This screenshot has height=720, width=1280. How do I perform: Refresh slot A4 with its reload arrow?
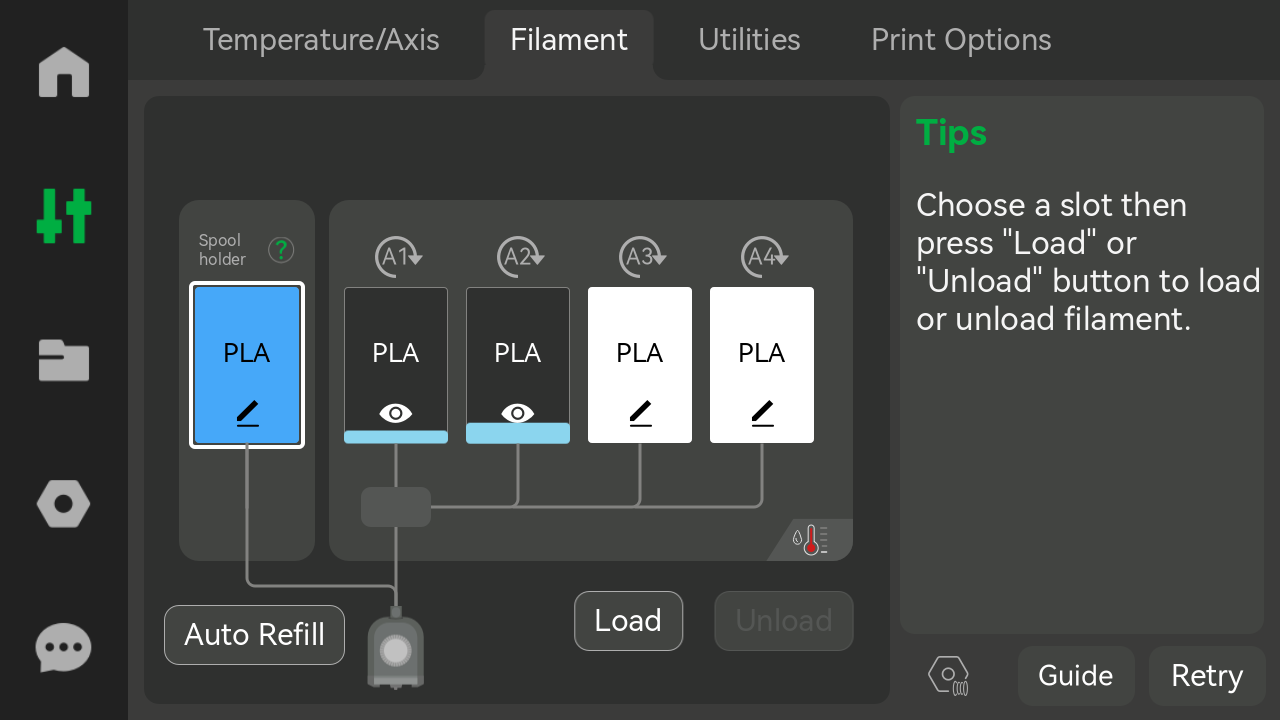(x=764, y=257)
